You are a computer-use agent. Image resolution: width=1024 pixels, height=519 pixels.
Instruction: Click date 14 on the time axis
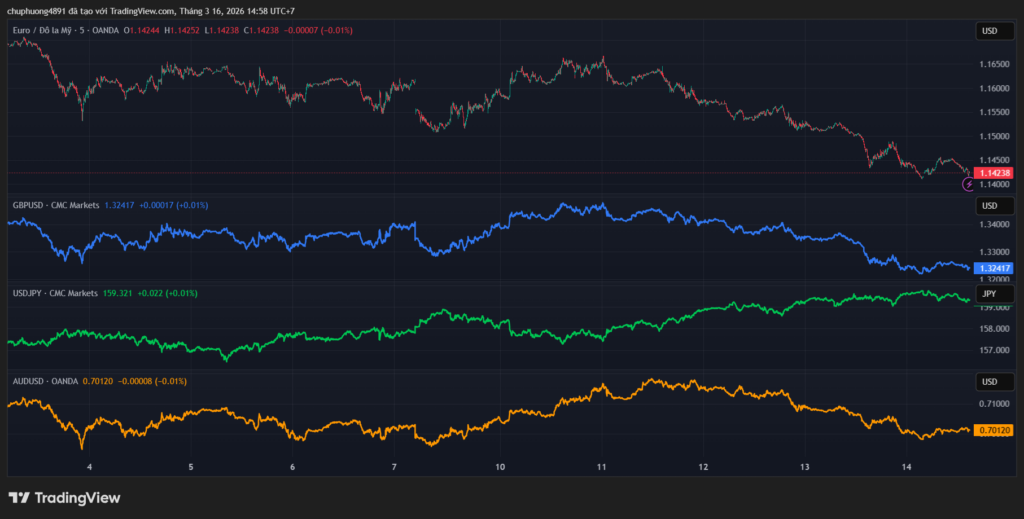[906, 467]
